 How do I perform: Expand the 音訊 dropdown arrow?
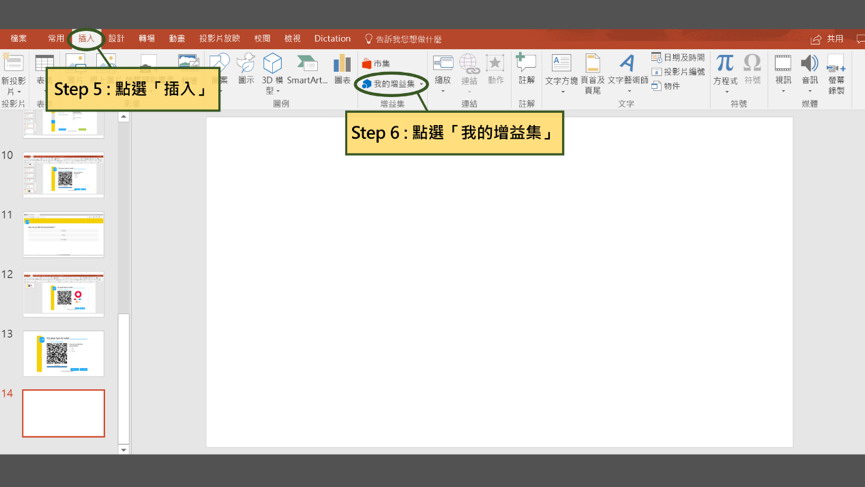(x=809, y=91)
